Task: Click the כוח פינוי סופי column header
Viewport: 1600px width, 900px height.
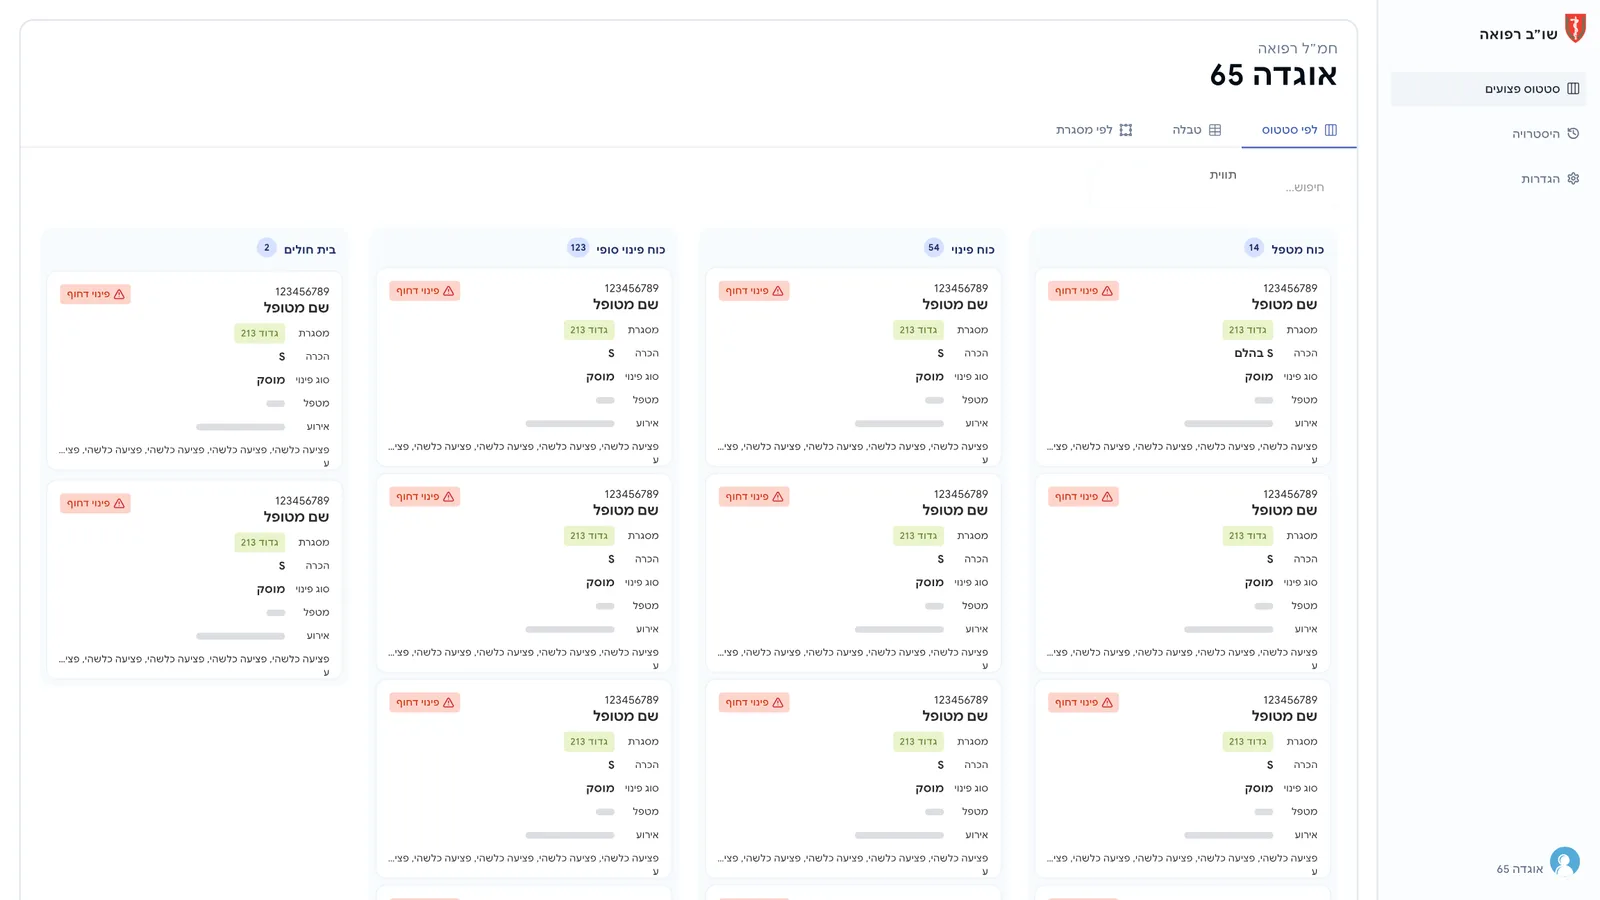Action: point(630,249)
